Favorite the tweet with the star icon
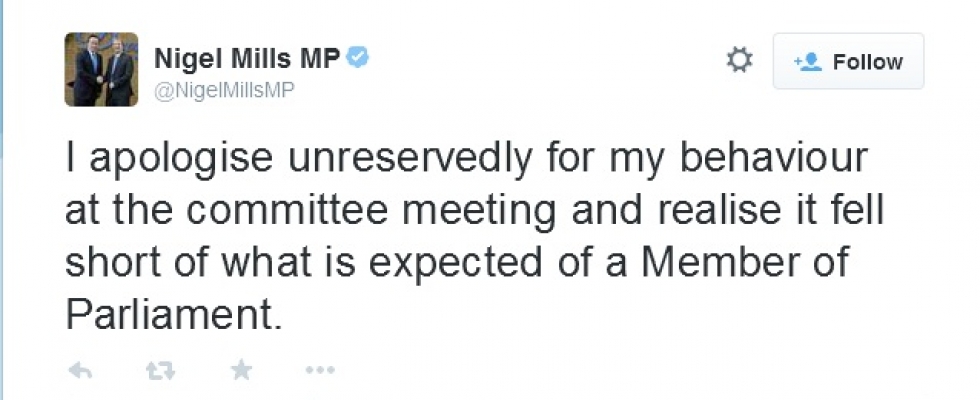The height and width of the screenshot is (400, 980). [x=241, y=371]
